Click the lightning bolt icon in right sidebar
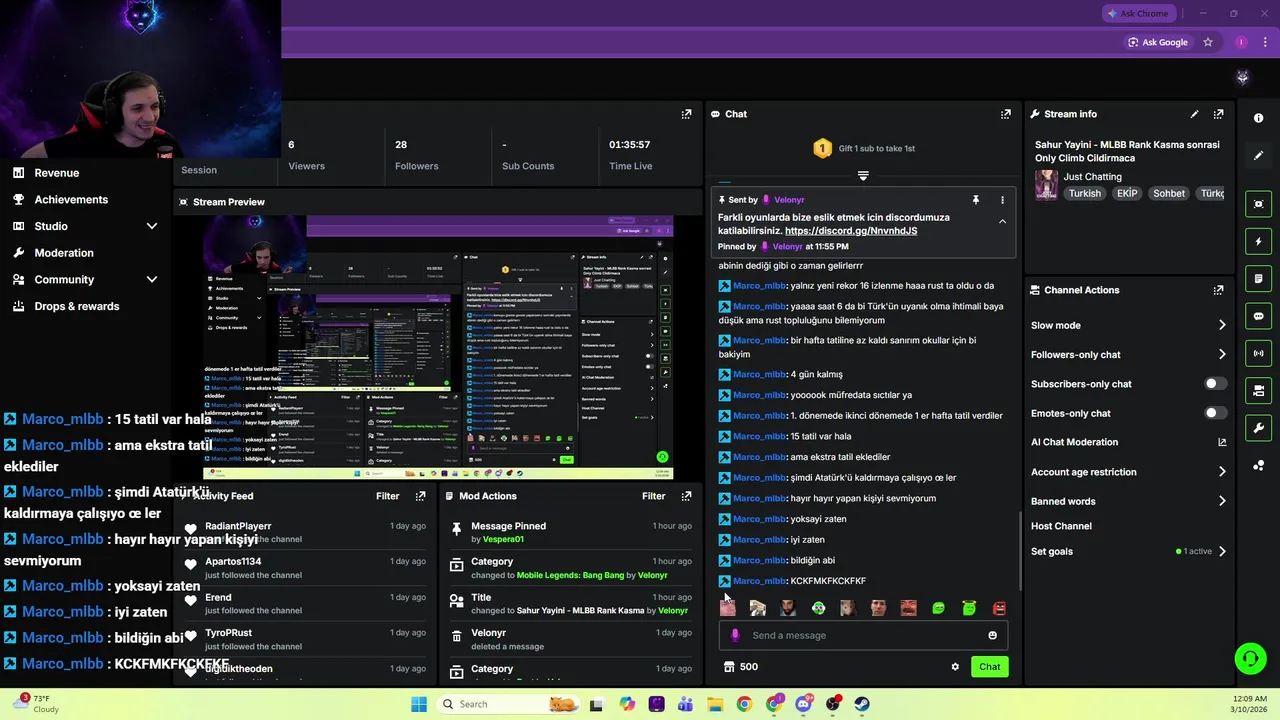Viewport: 1280px width, 720px height. 1258,241
